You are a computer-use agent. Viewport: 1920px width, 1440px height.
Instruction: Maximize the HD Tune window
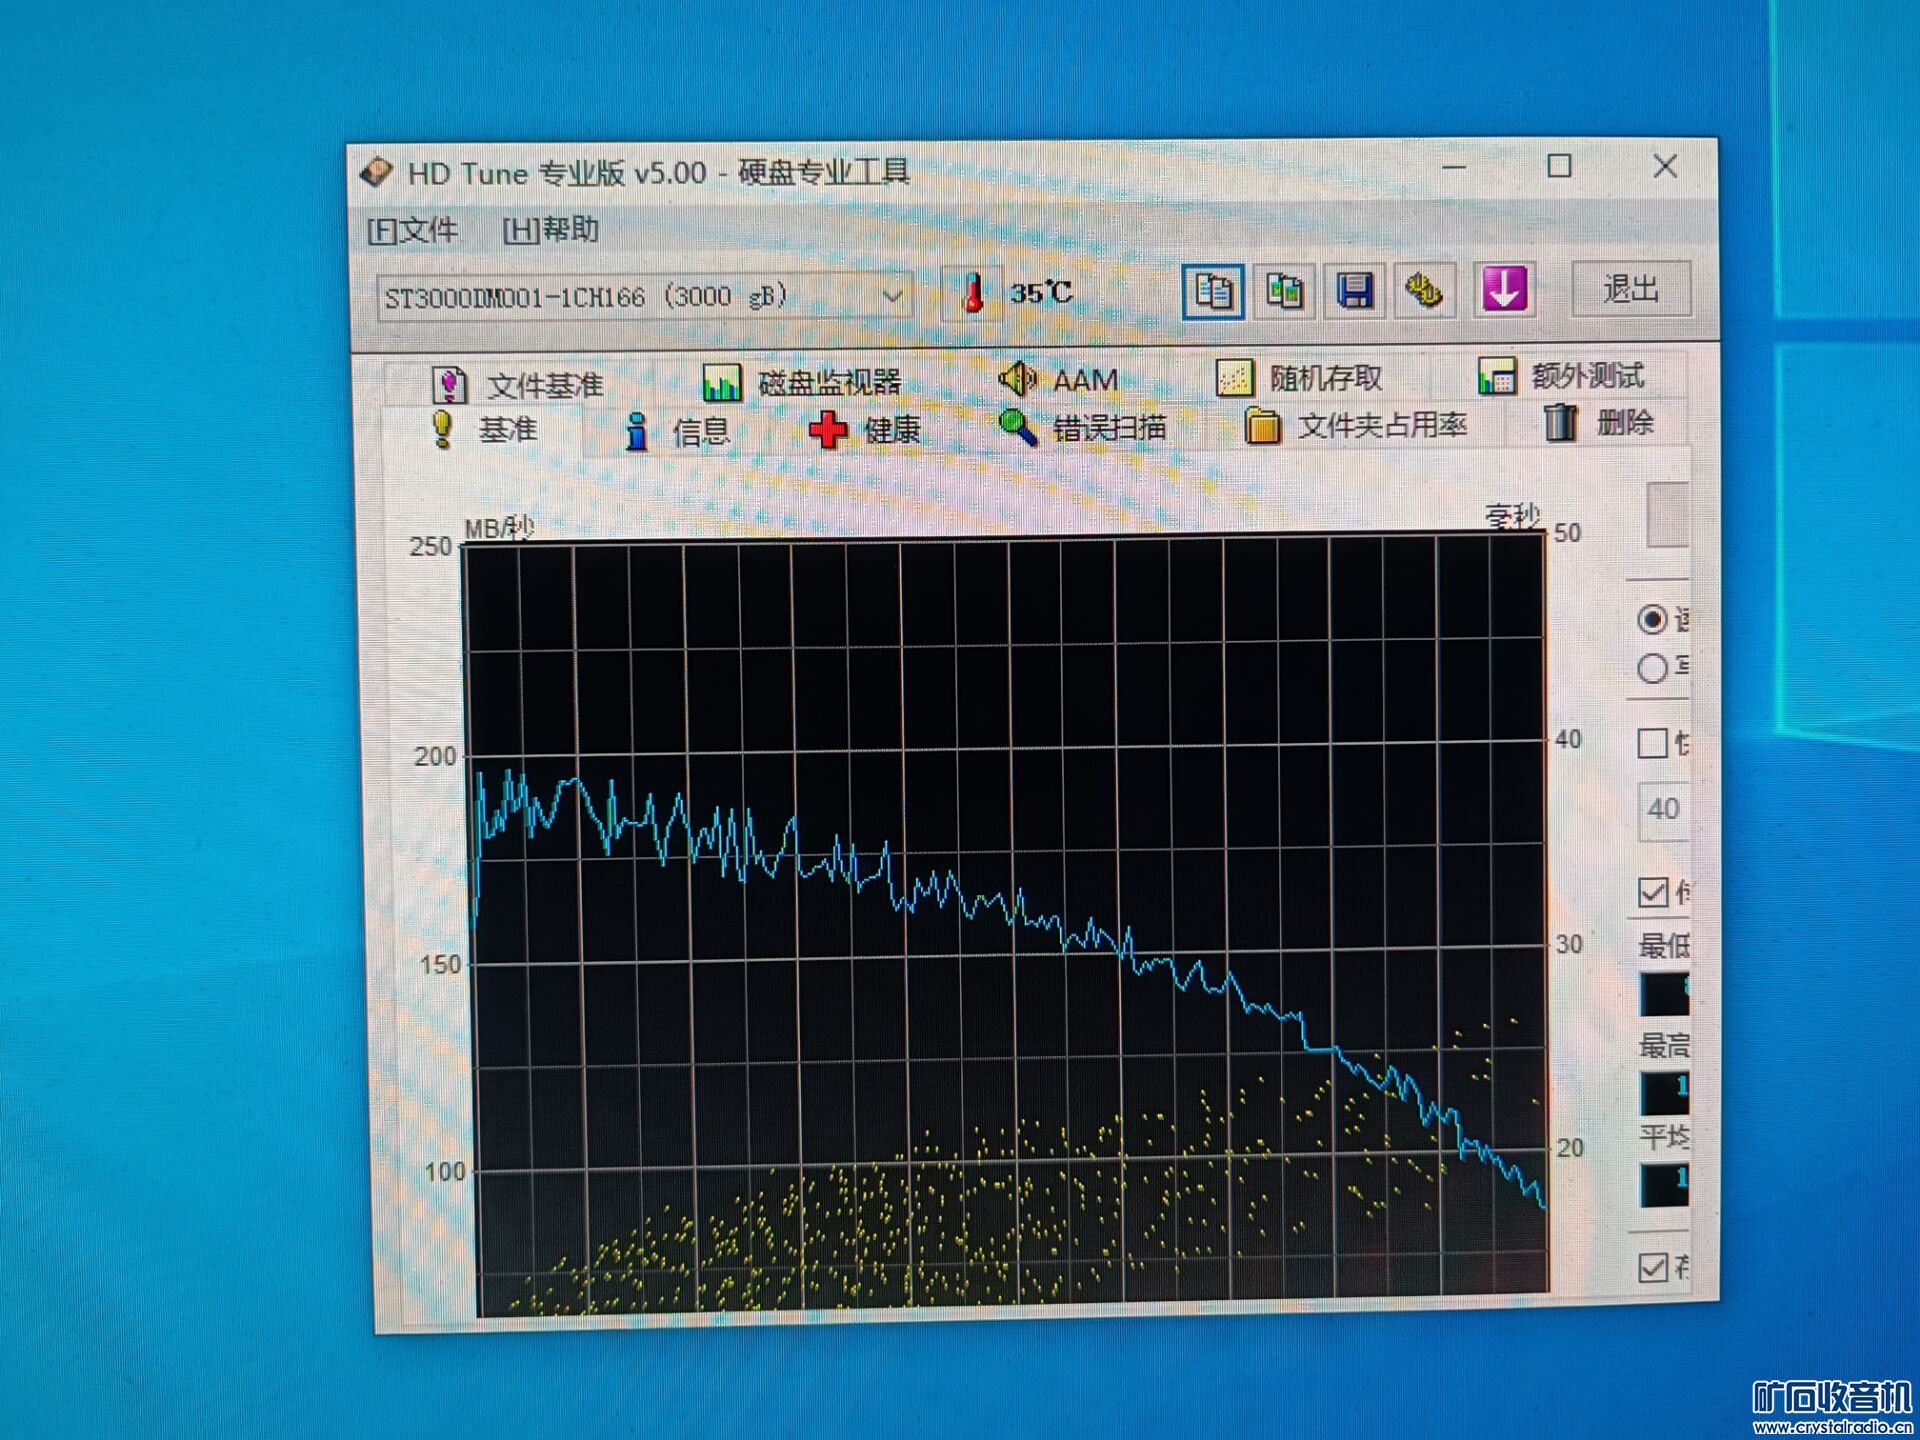(1559, 166)
